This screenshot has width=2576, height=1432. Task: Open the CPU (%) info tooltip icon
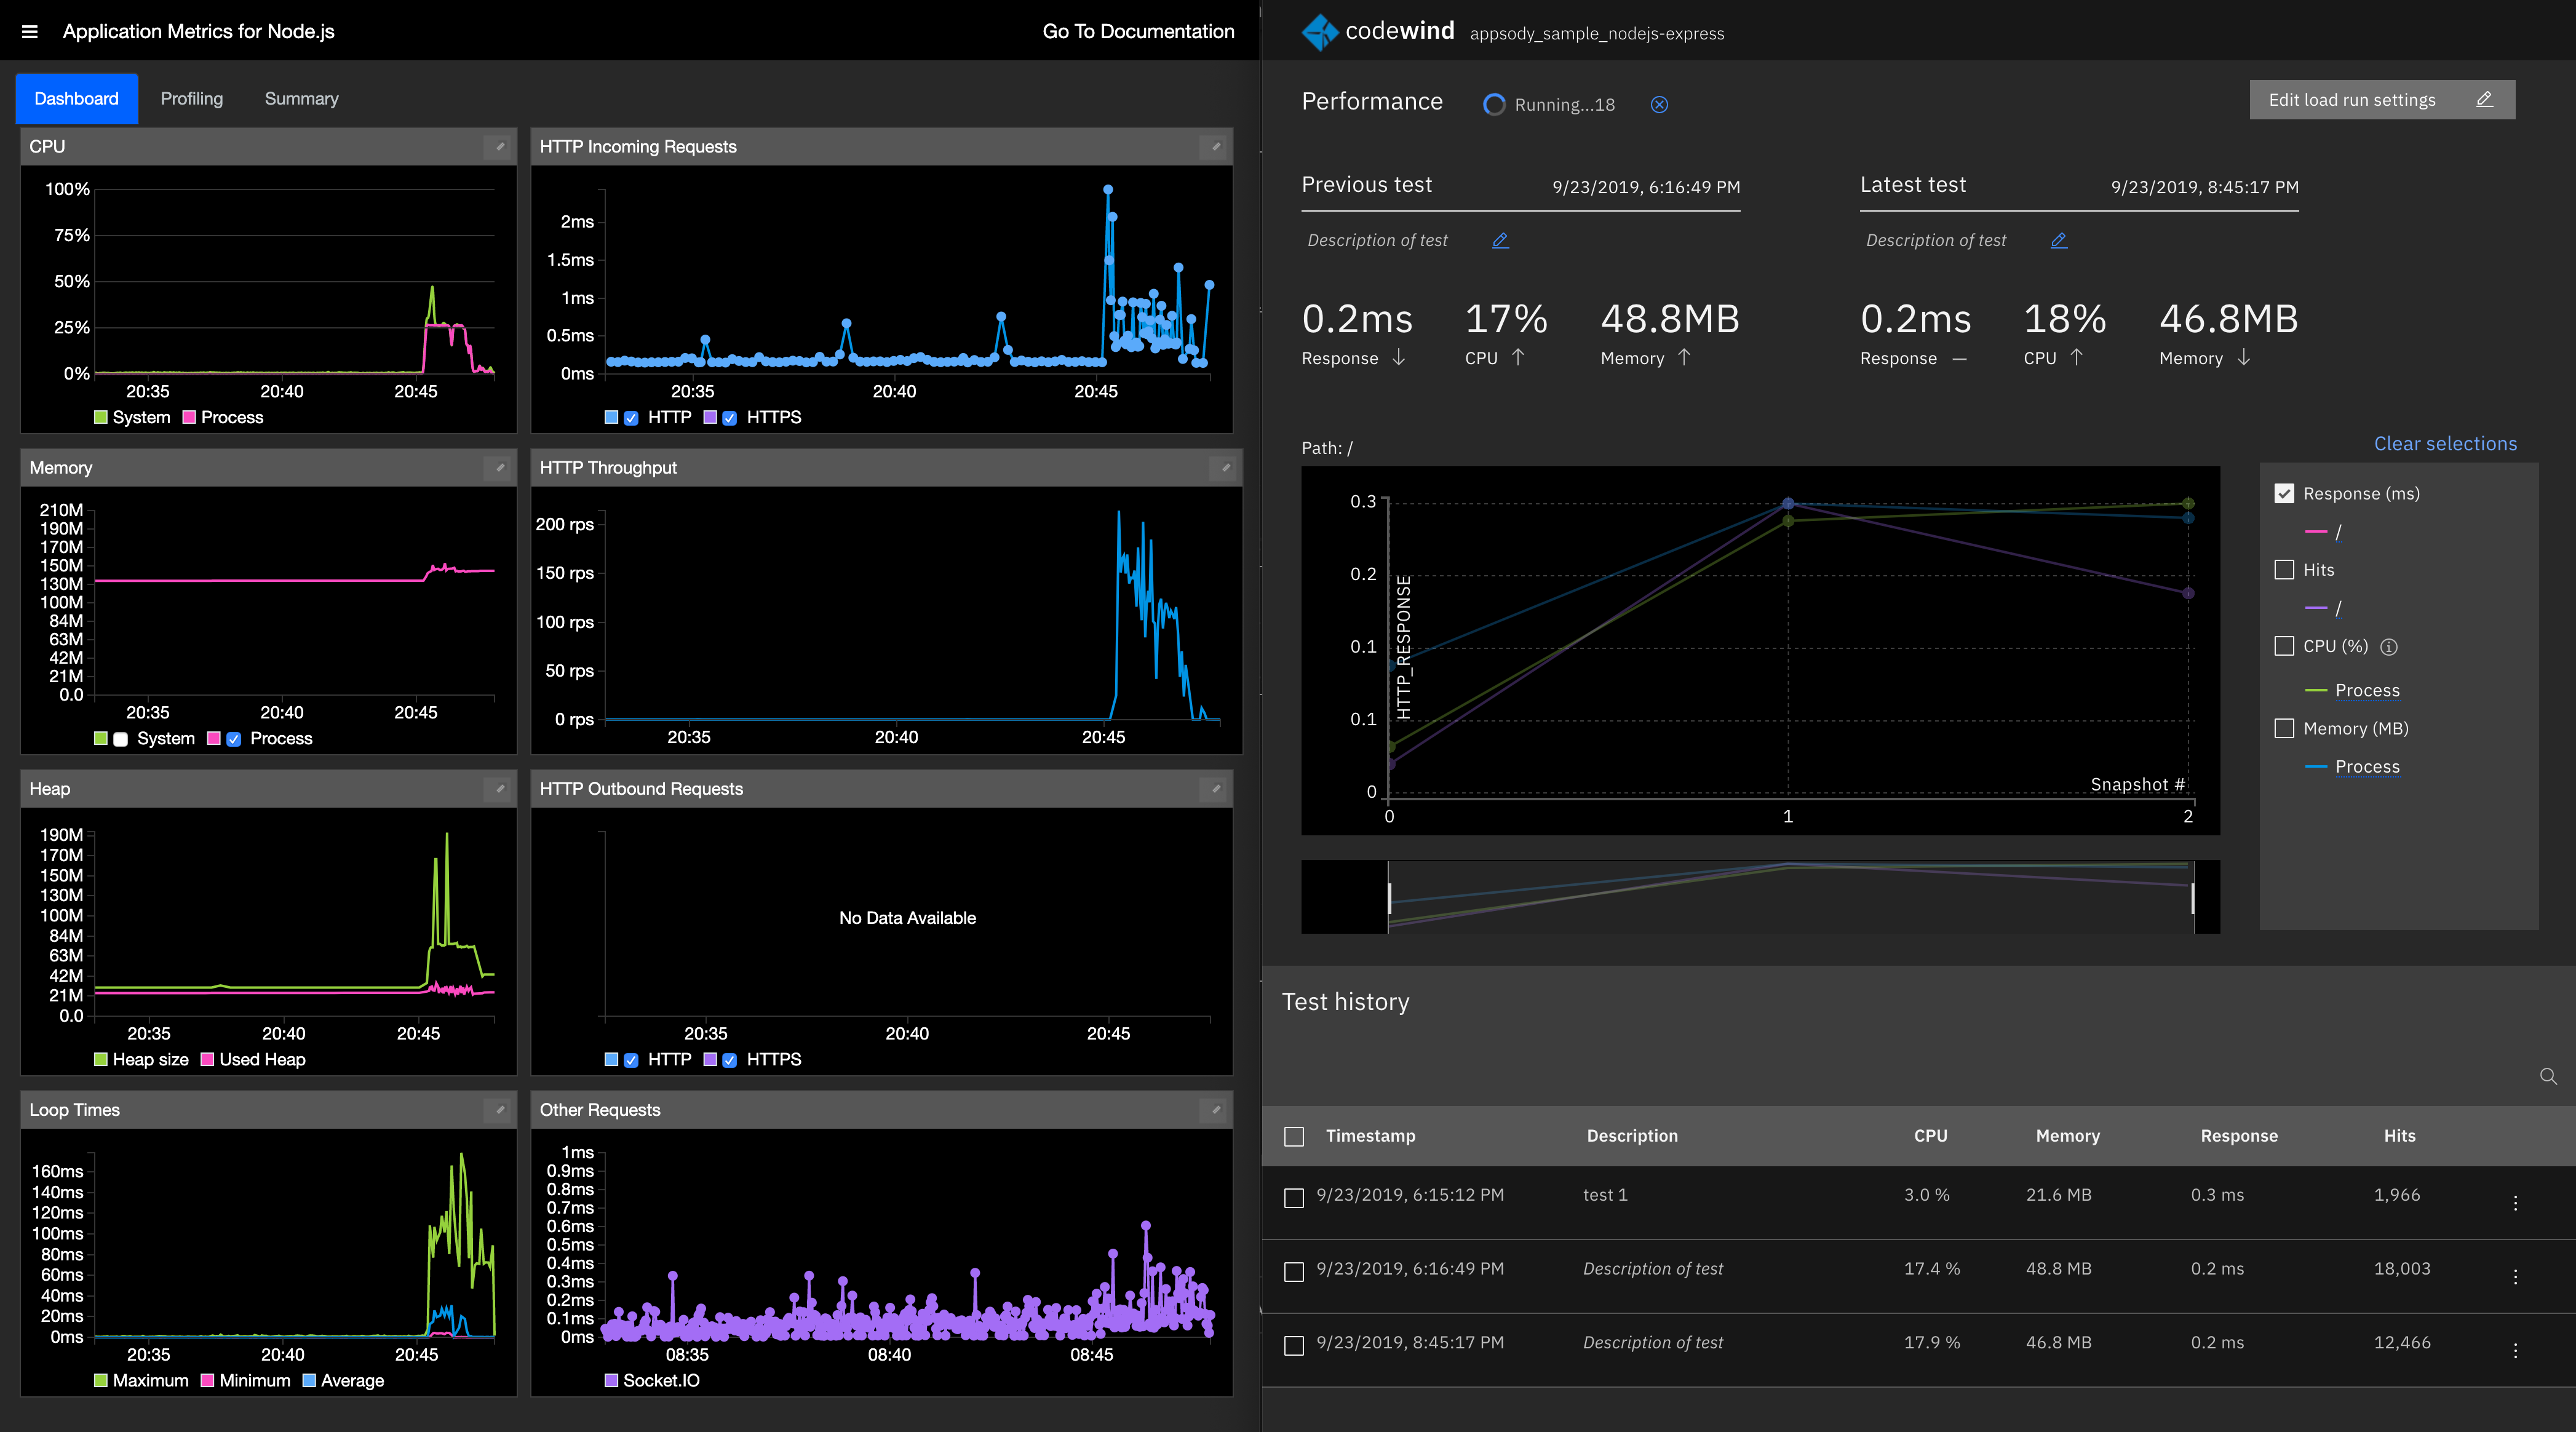pos(2389,647)
